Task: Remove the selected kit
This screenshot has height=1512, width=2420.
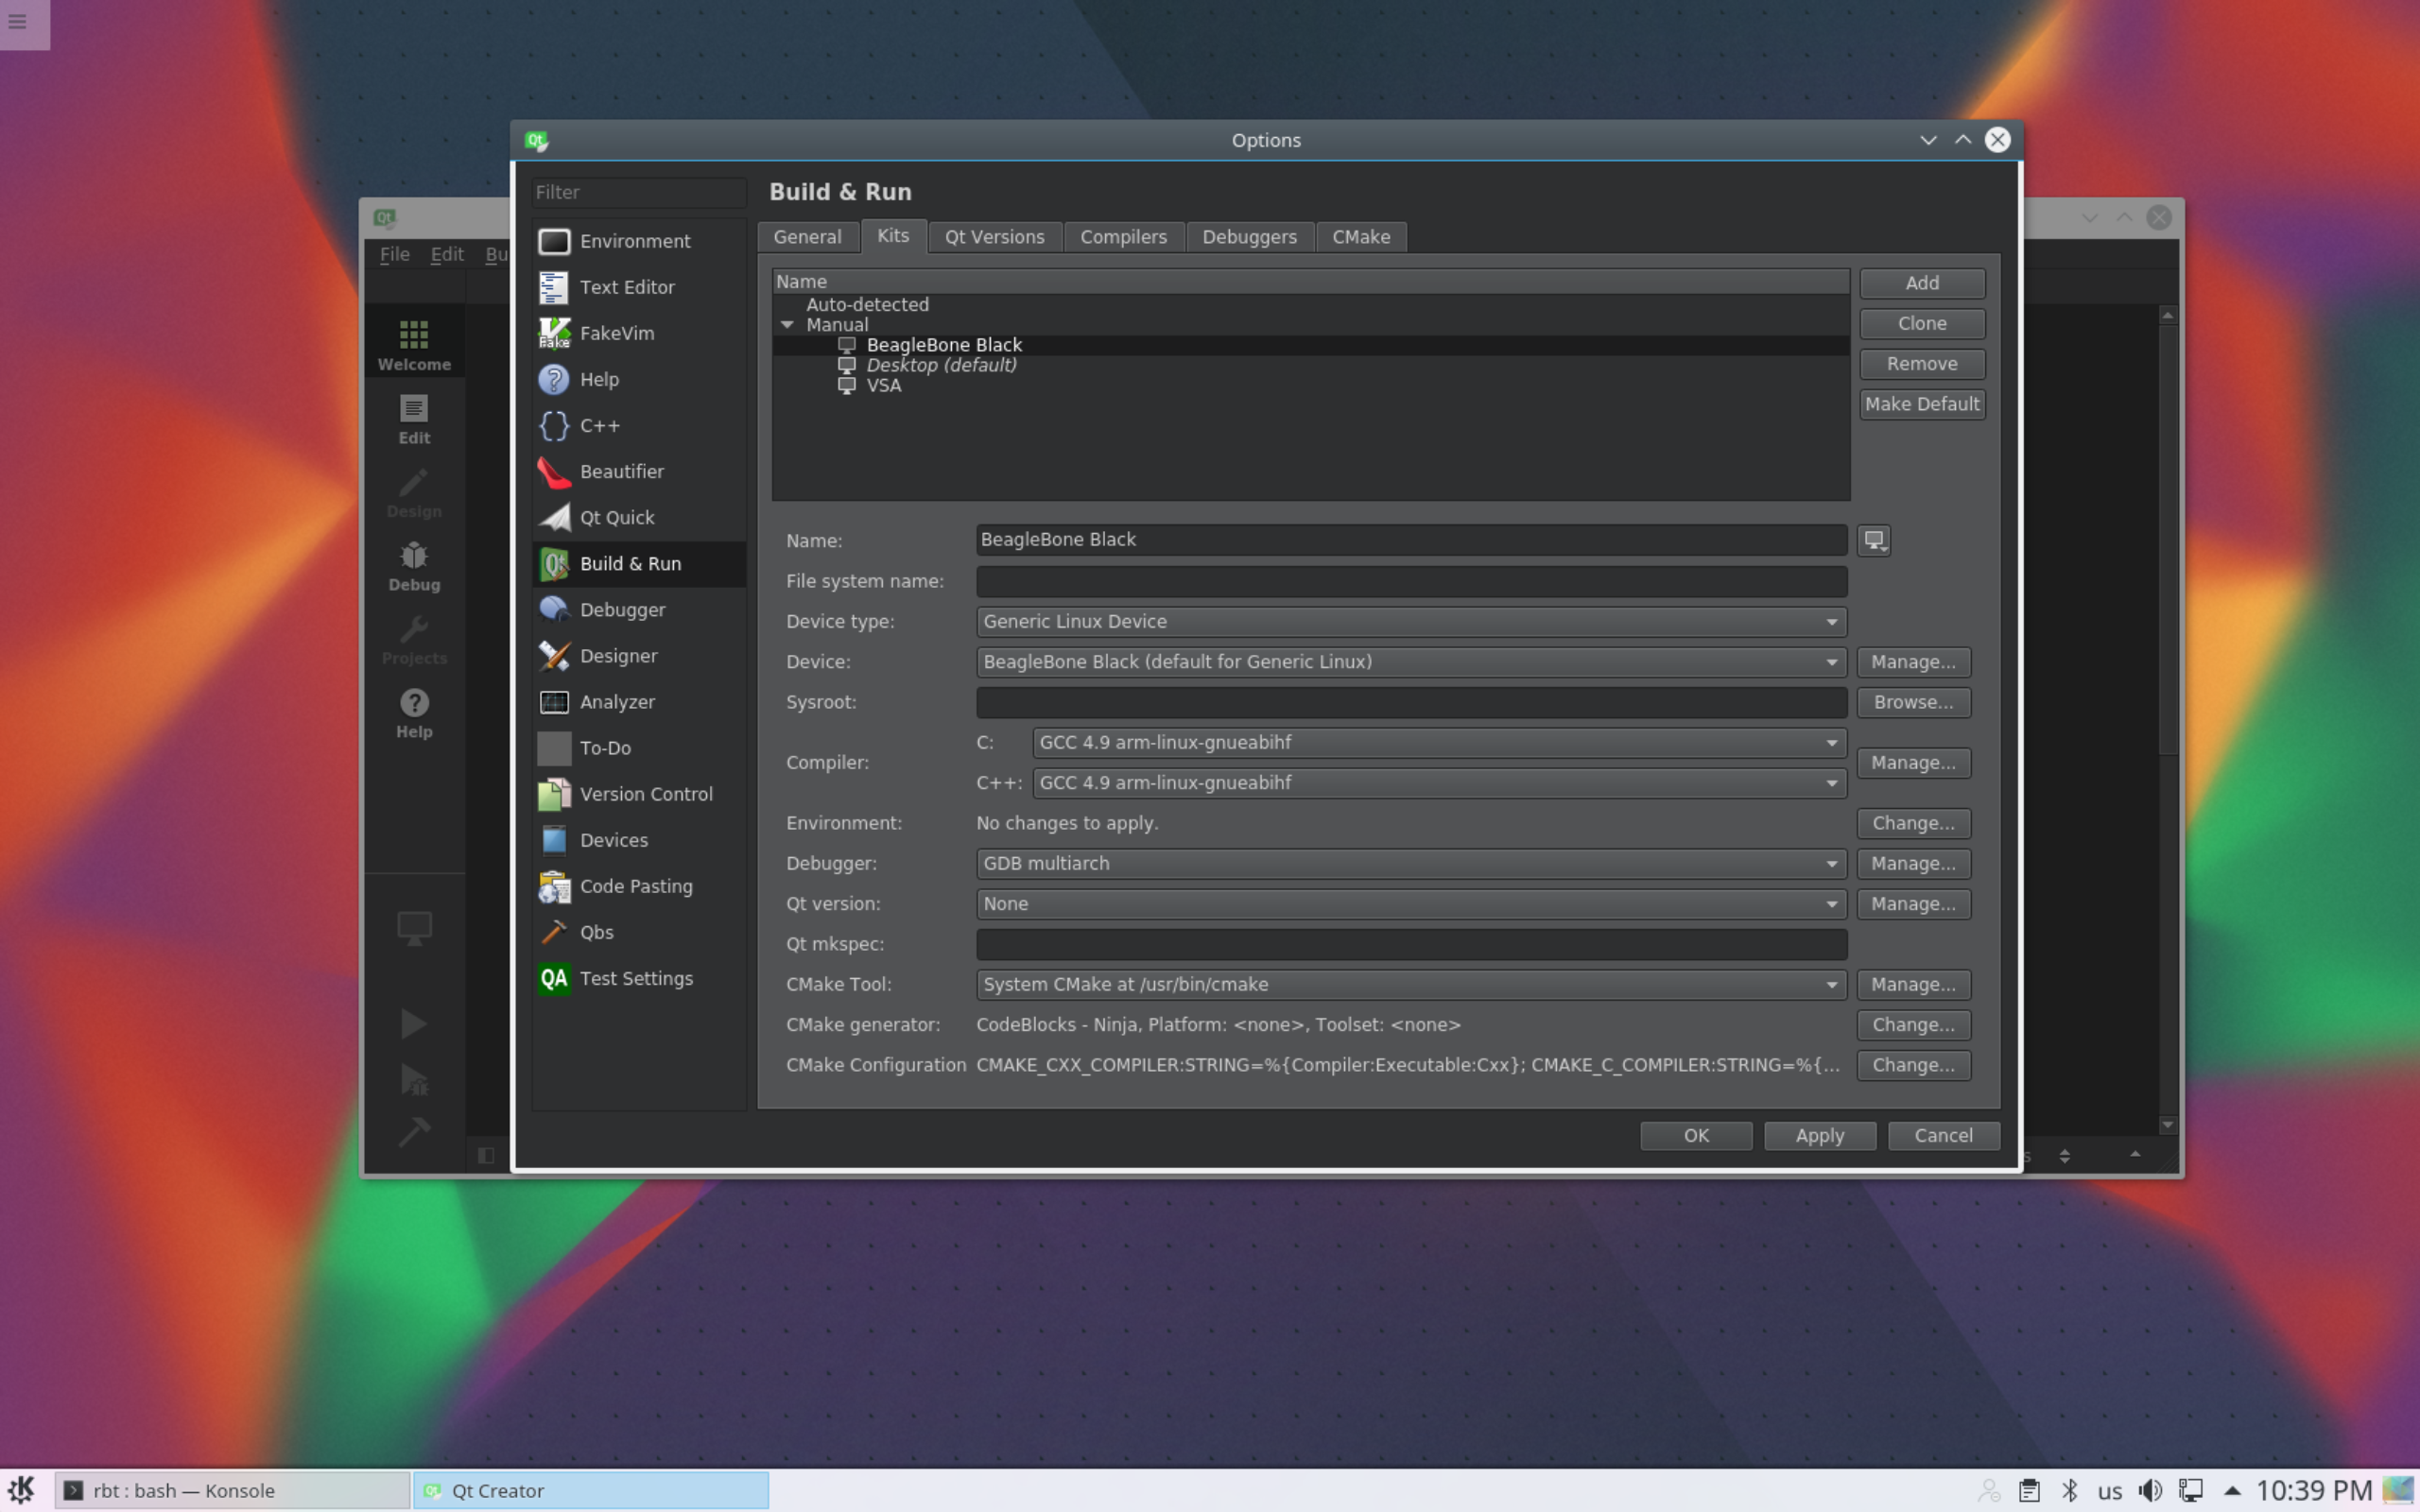Action: click(1921, 363)
